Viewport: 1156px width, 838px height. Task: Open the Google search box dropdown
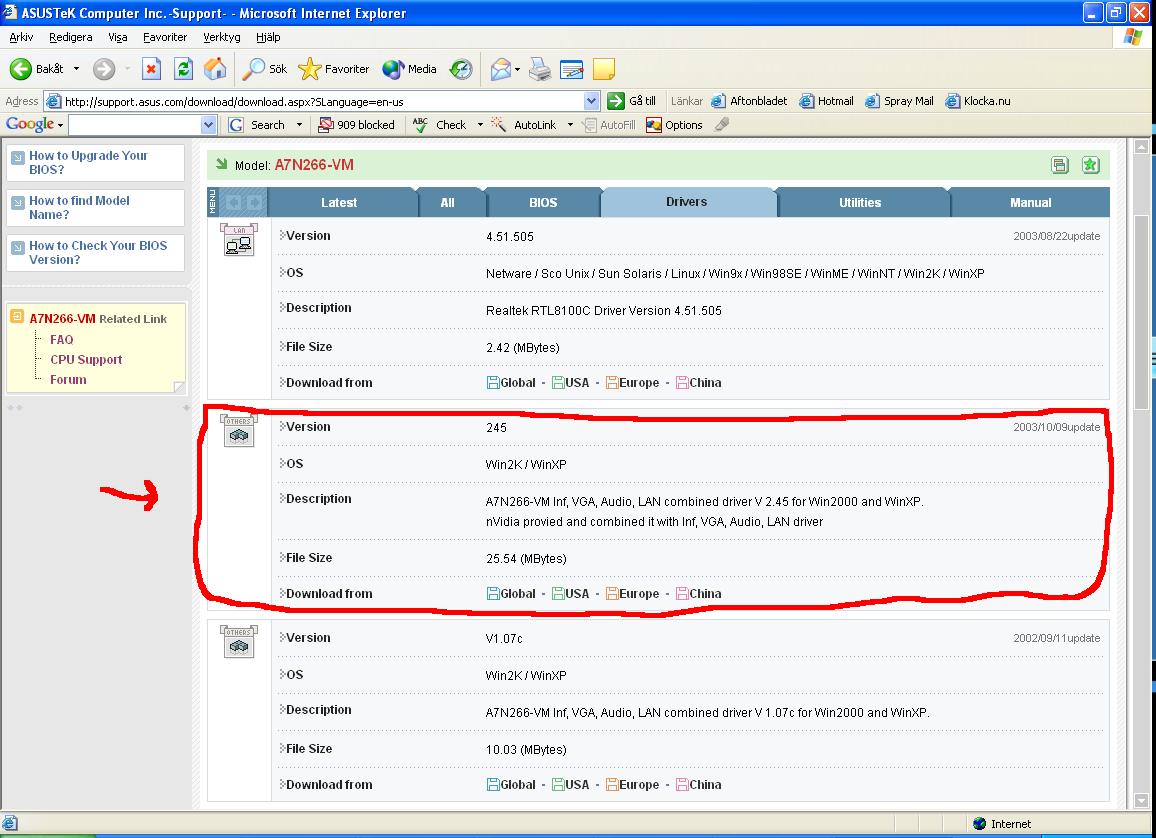(x=209, y=125)
